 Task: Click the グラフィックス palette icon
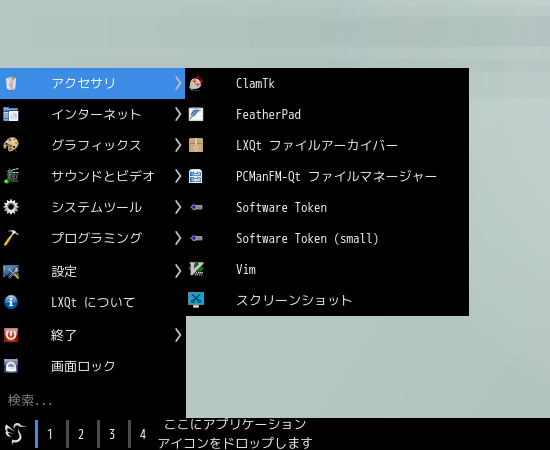(x=11, y=145)
